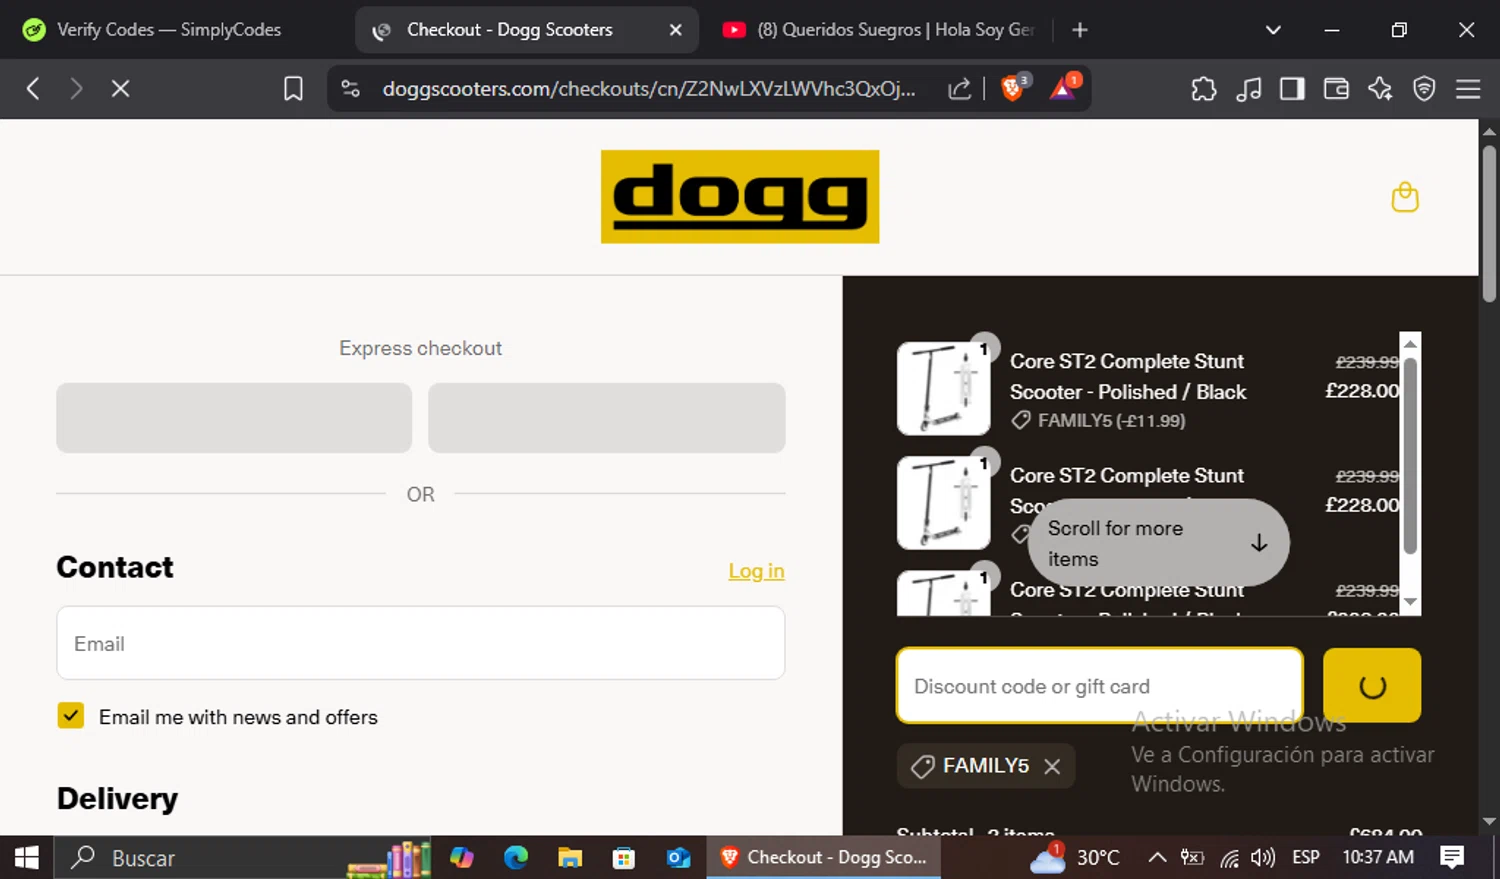Open Brave Wallet icon
This screenshot has width=1500, height=879.
click(x=1336, y=89)
